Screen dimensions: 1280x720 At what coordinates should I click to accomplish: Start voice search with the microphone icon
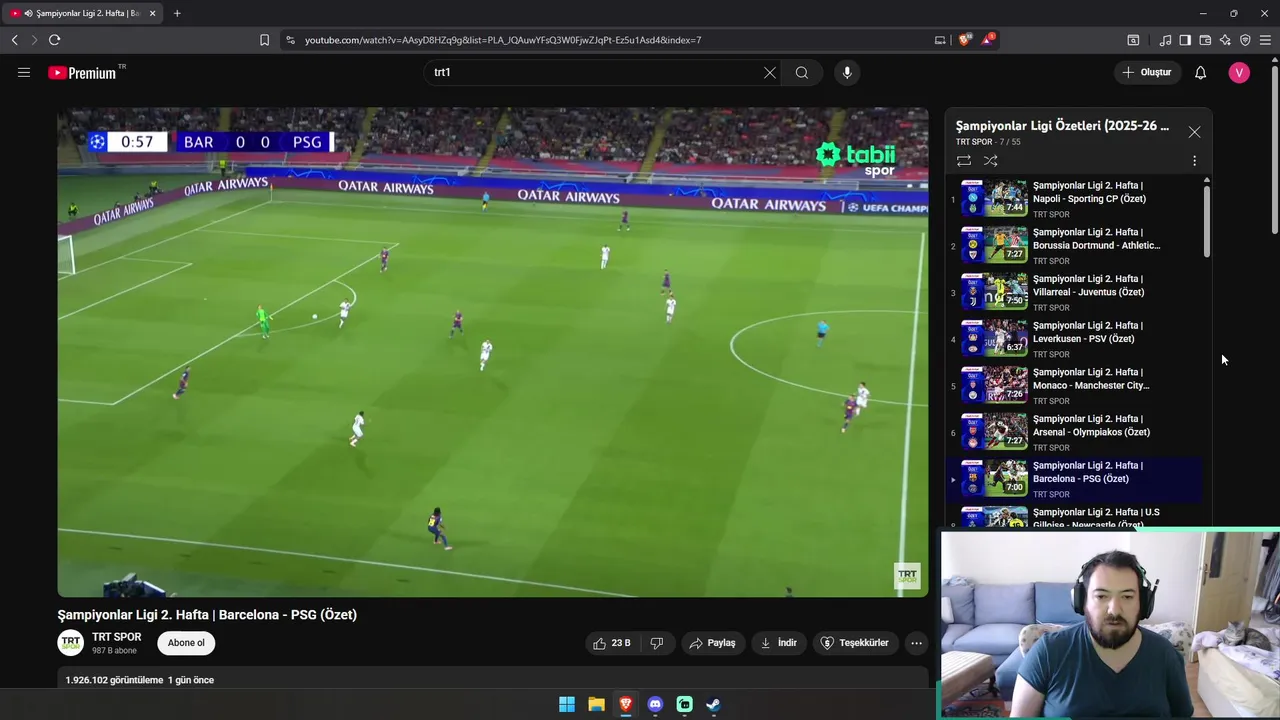coord(847,72)
